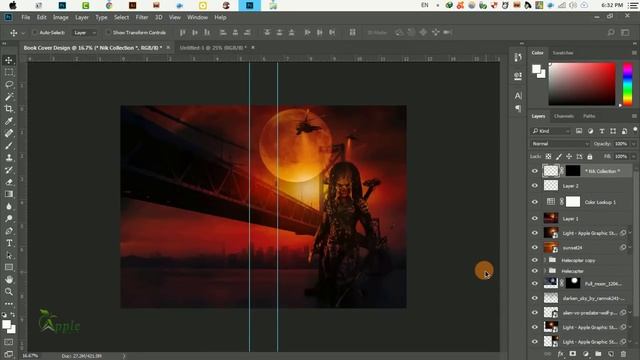Select the Rectangular Marquee tool
The image size is (640, 360).
click(9, 73)
